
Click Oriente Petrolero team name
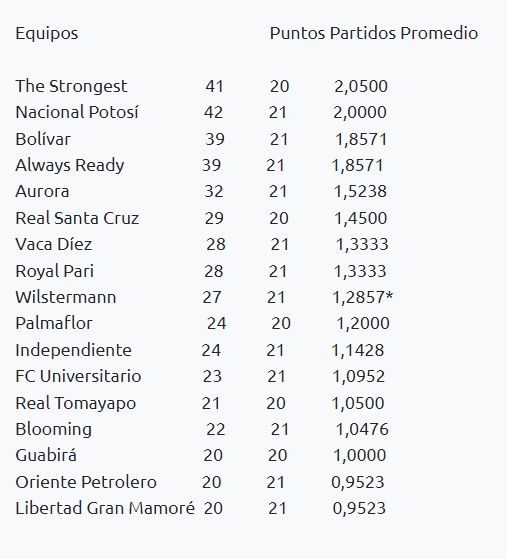[x=86, y=482]
